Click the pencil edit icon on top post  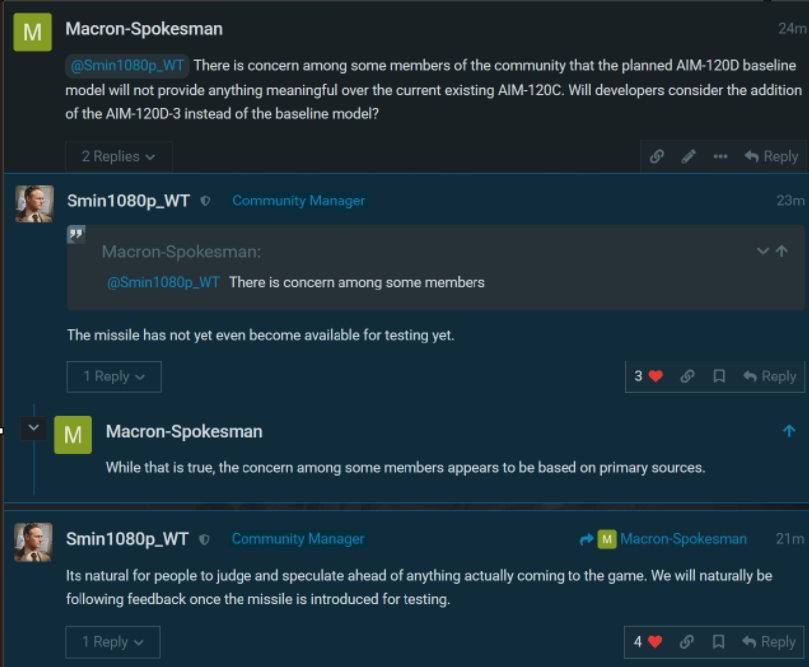688,156
